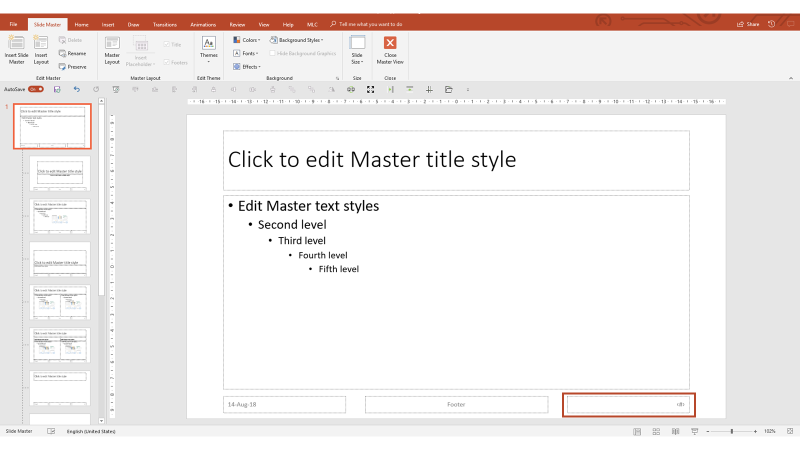Click the date placeholder 14-Aug-18

click(x=284, y=405)
